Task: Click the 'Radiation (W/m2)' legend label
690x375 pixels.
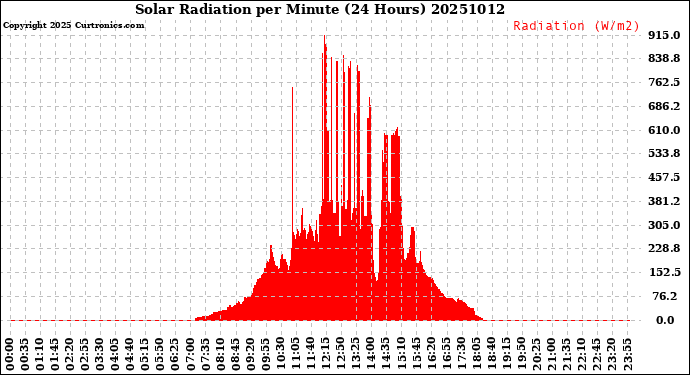Action: click(576, 26)
